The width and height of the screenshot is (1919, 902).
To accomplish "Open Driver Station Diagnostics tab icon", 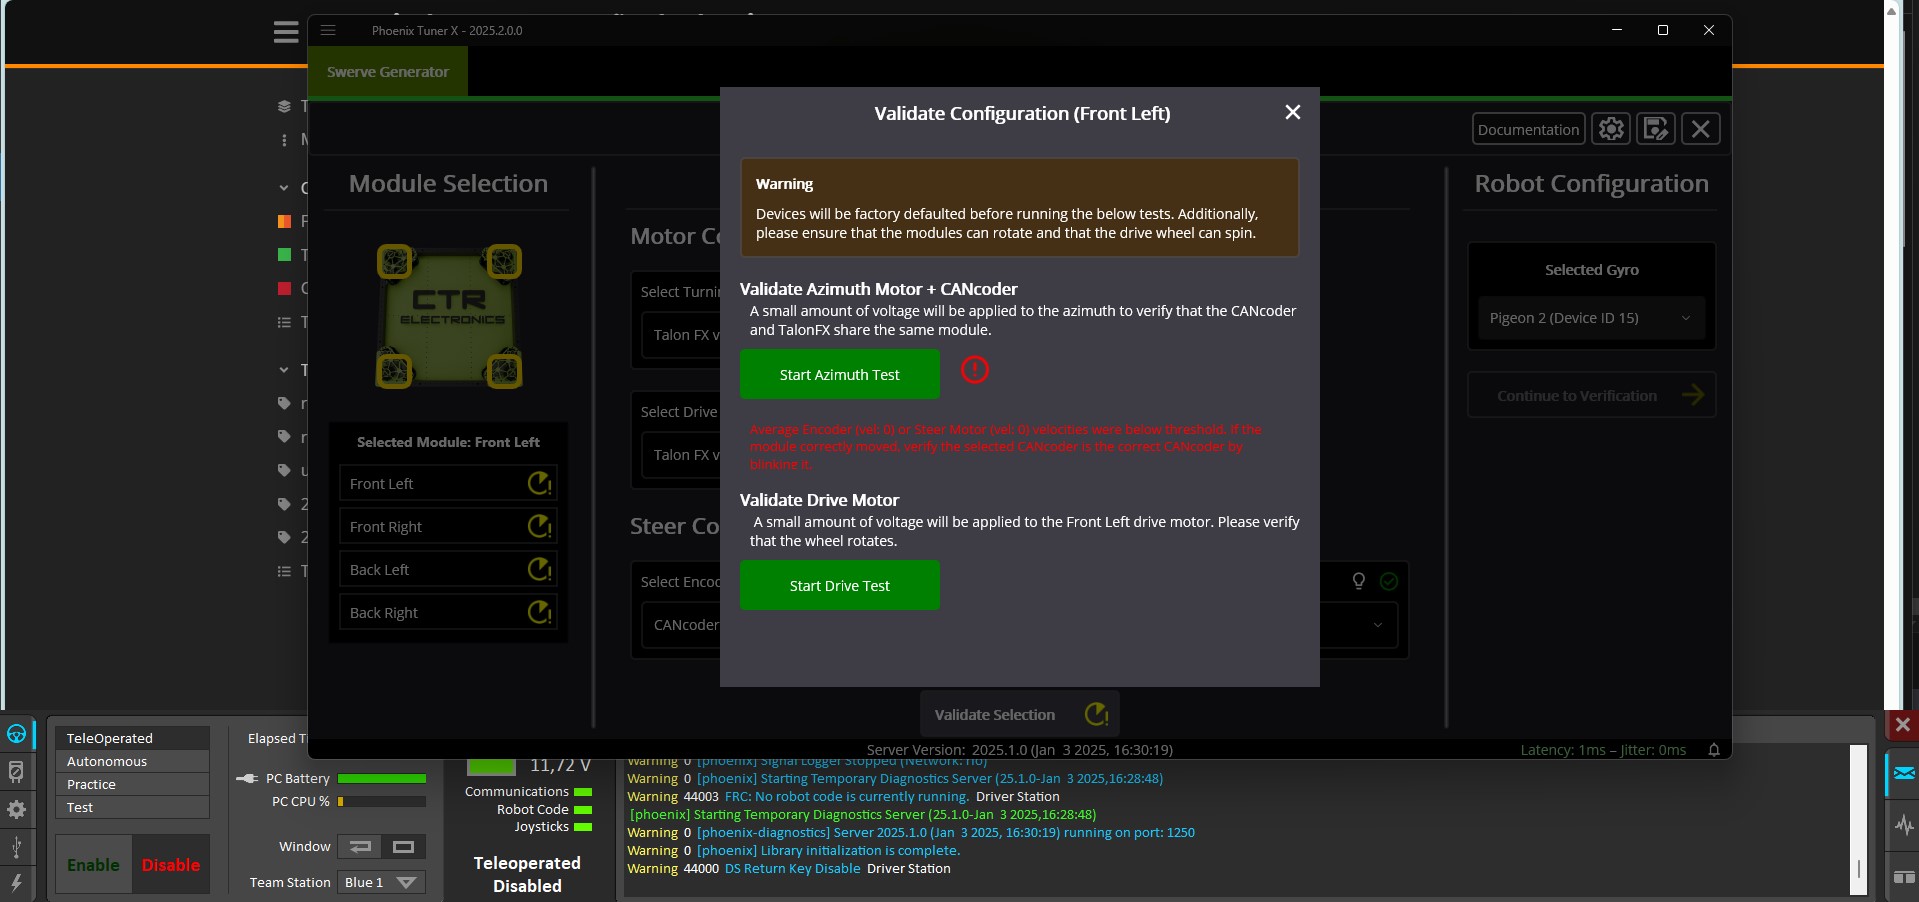I will (x=17, y=771).
